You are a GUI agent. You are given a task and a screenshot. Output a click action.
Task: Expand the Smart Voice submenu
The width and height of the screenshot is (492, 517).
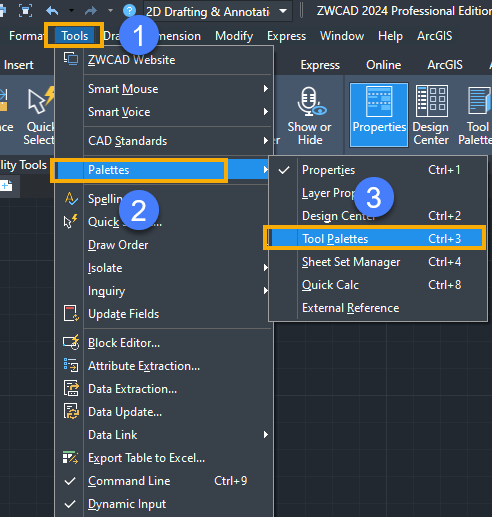pyautogui.click(x=164, y=112)
